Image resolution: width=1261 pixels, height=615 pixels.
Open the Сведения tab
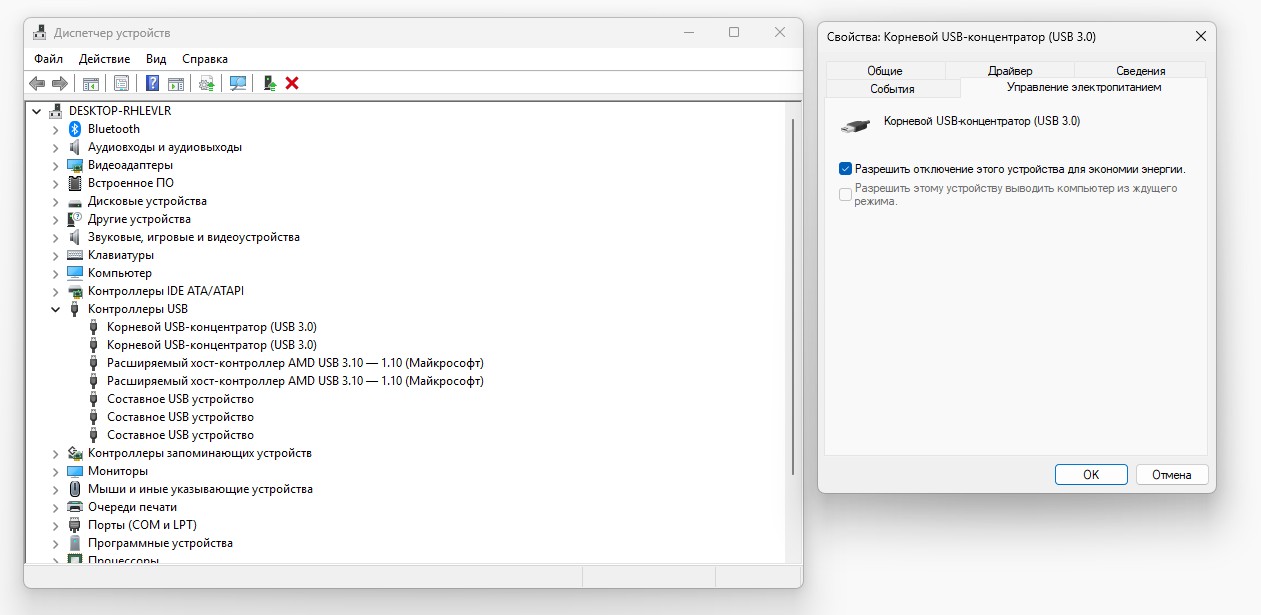[x=1140, y=71]
